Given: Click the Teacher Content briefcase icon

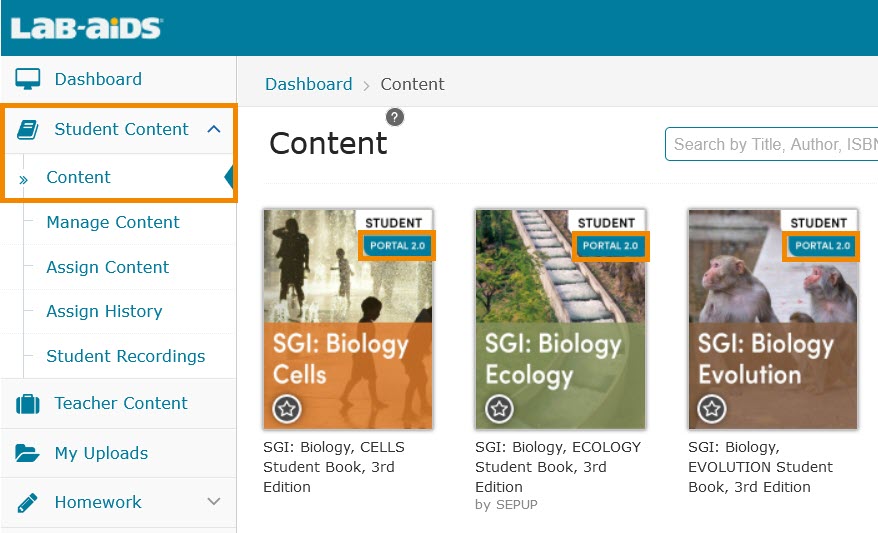Looking at the screenshot, I should point(27,404).
